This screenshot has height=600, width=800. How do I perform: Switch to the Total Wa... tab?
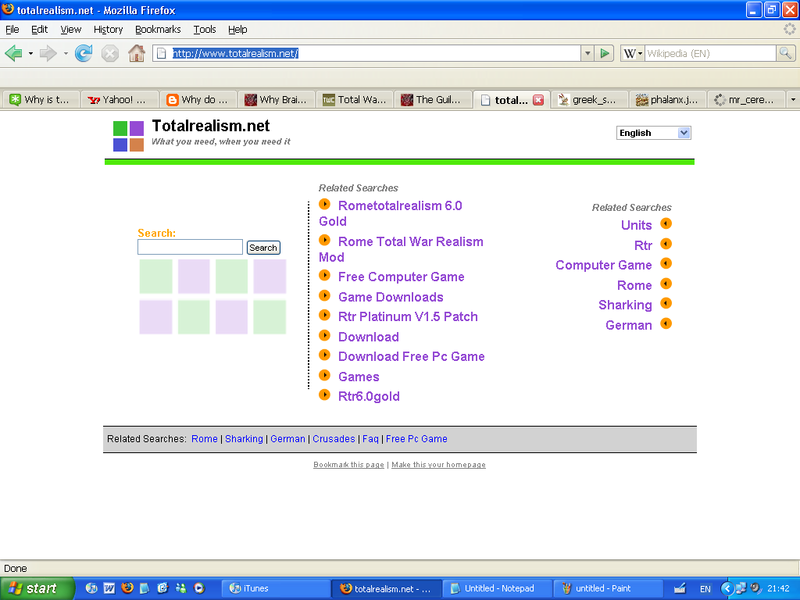point(355,100)
